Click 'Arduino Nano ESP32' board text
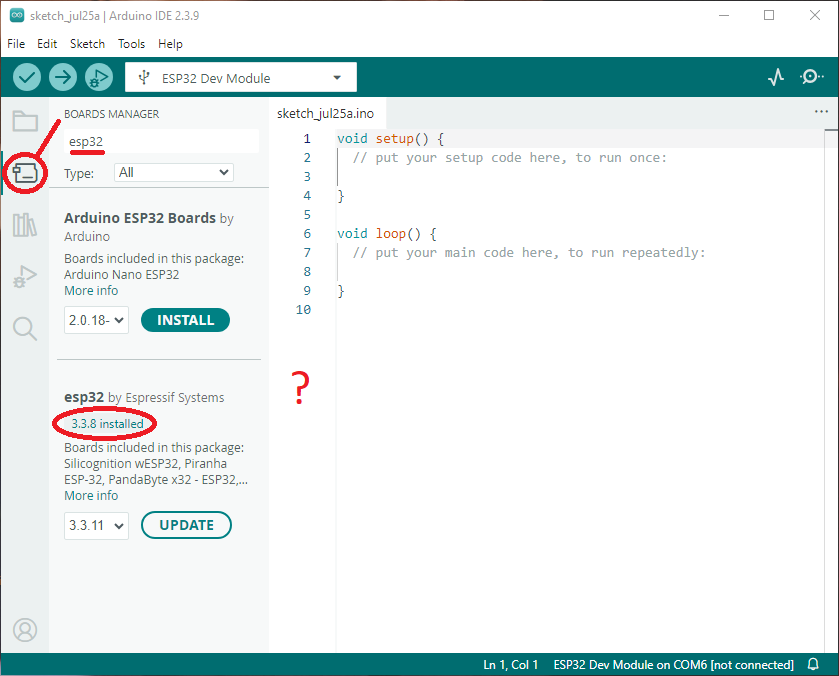 click(121, 275)
